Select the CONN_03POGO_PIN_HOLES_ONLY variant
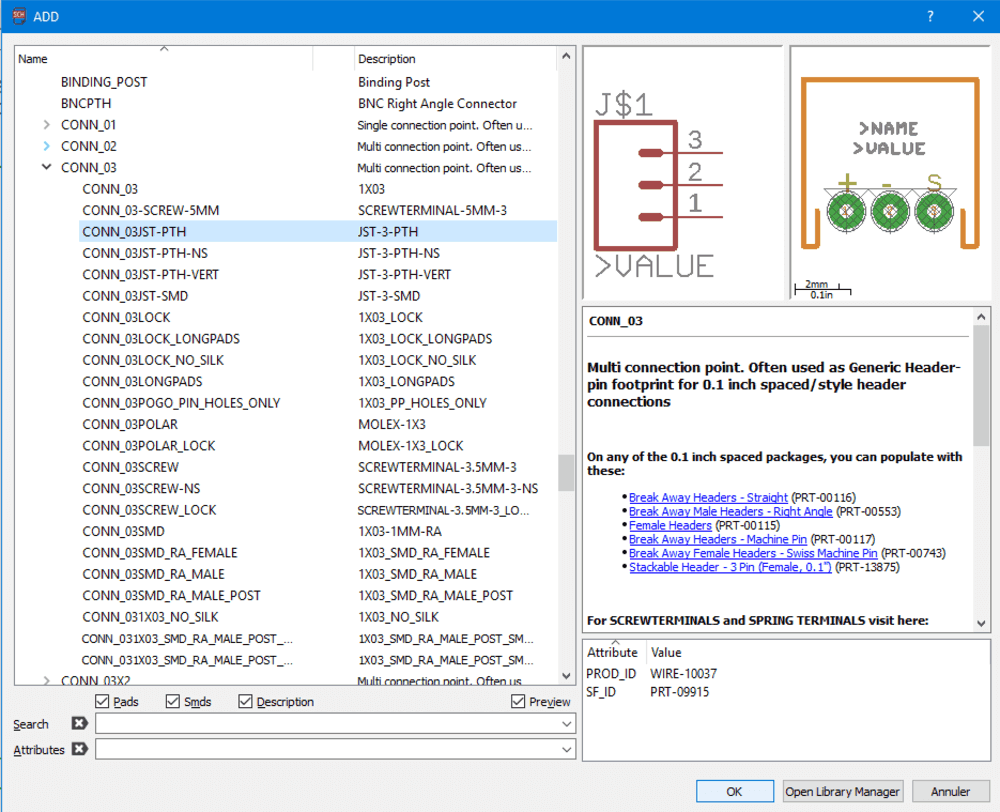This screenshot has width=1000, height=812. [181, 403]
